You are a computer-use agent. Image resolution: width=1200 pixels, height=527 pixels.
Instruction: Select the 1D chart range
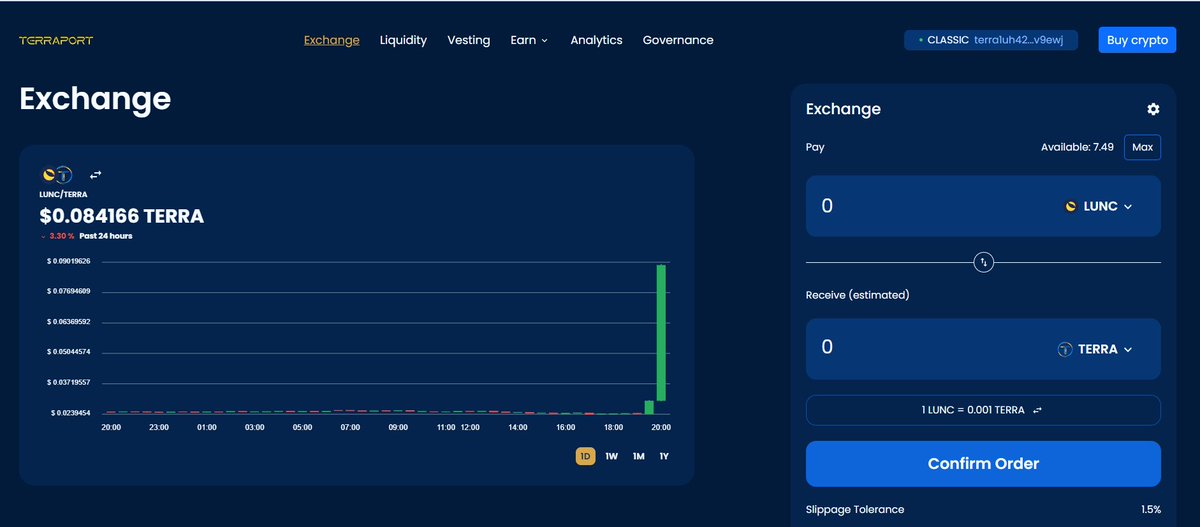(585, 456)
